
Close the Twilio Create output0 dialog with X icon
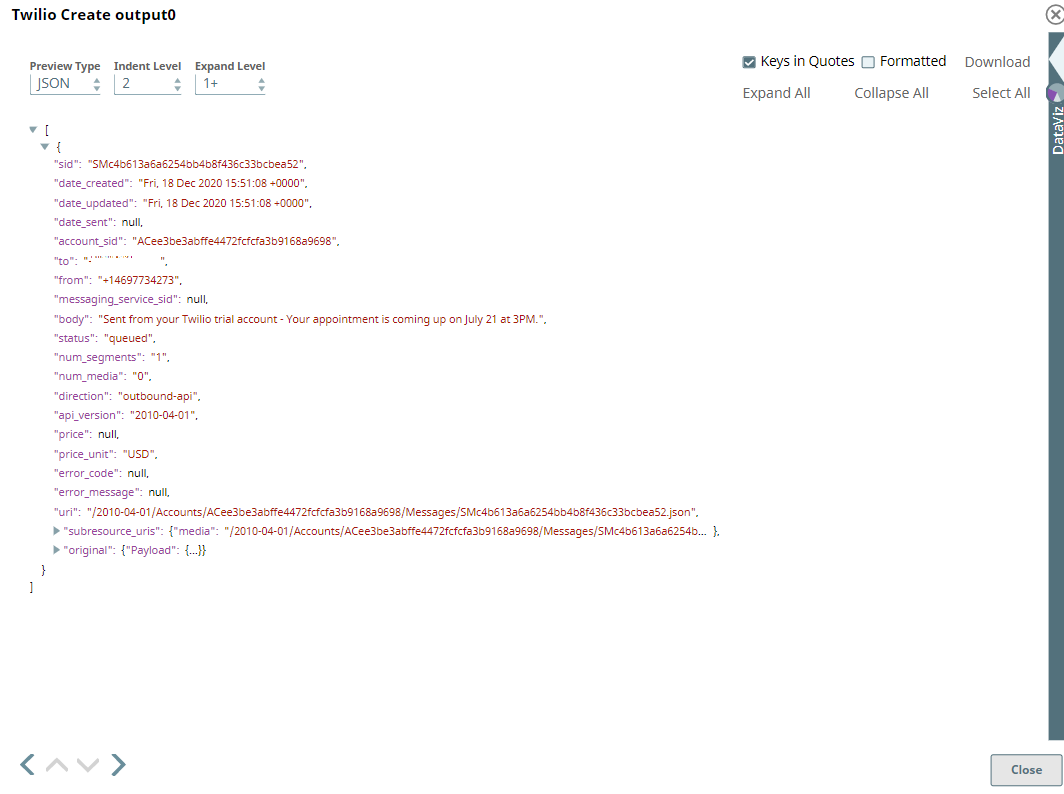(1055, 14)
